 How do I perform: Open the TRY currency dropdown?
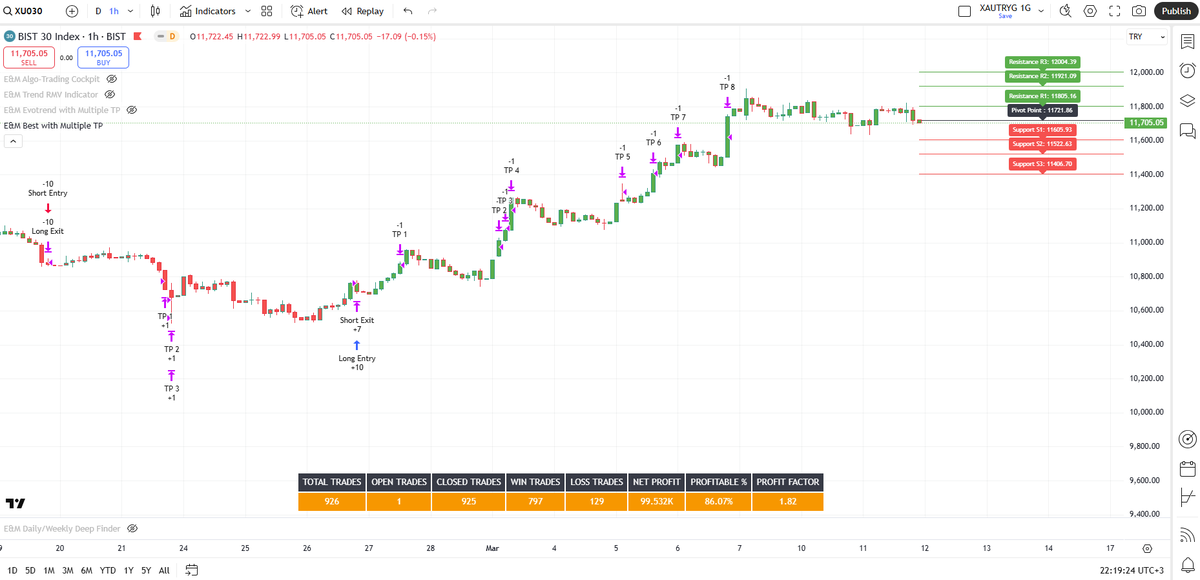(1147, 37)
